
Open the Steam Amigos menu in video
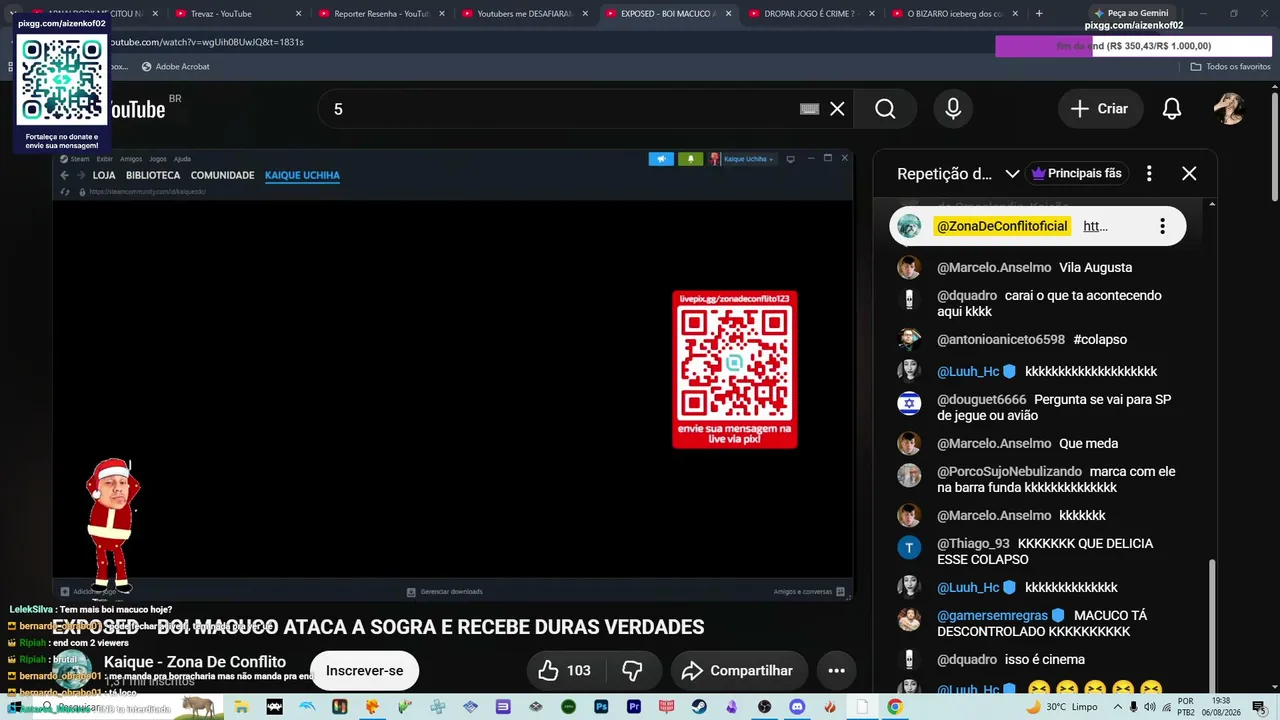tap(131, 159)
